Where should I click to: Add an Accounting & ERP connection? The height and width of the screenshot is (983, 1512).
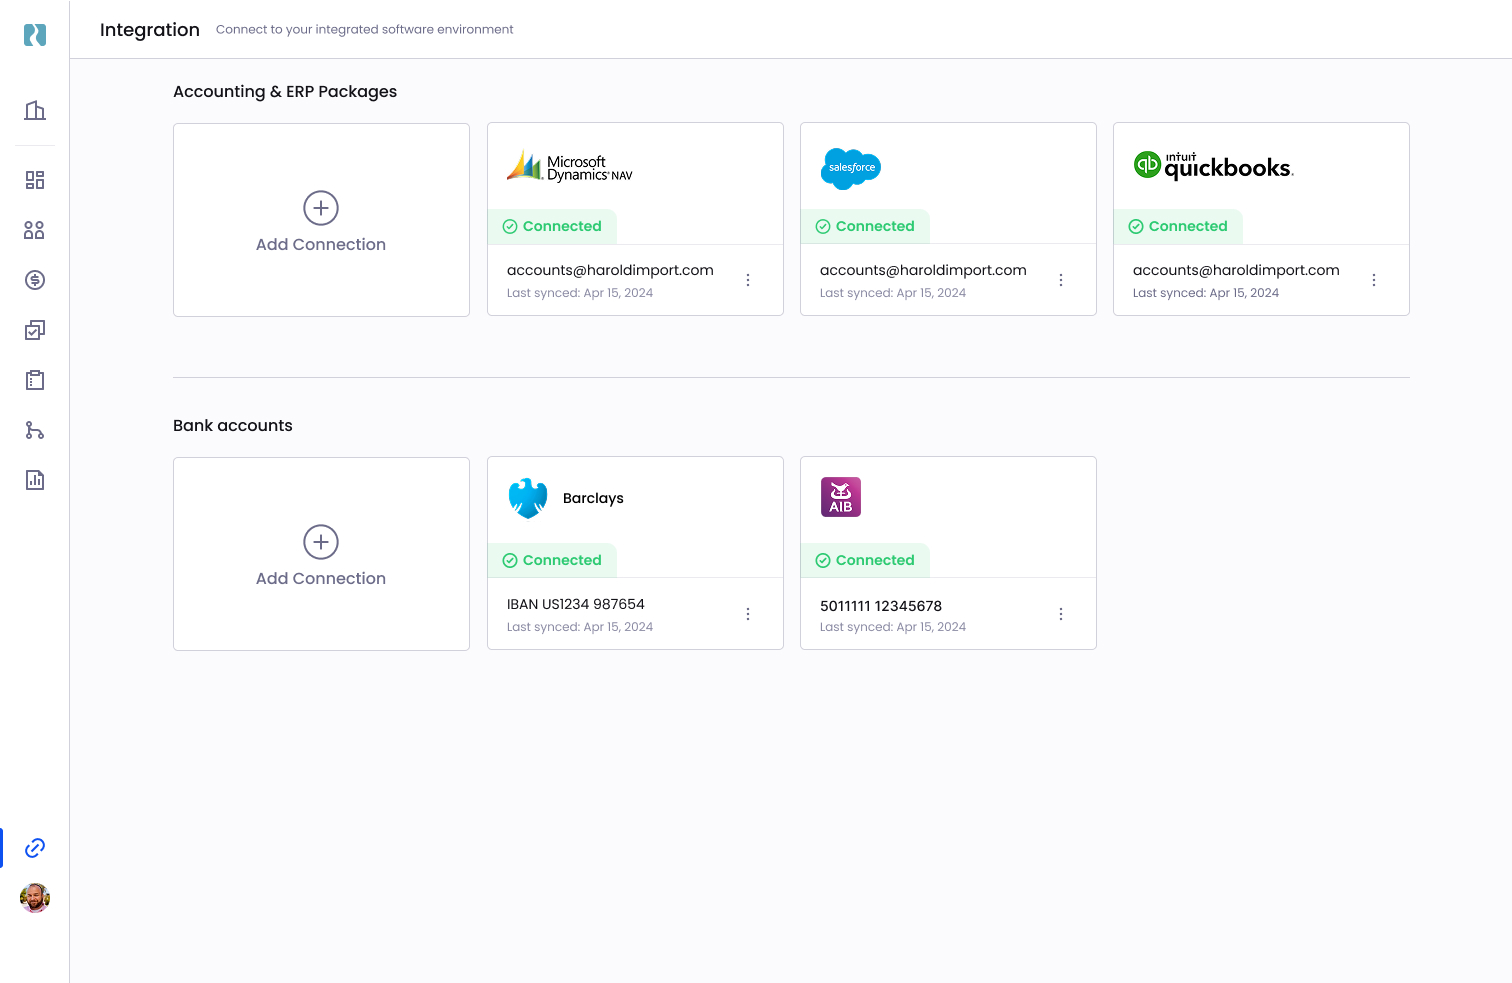[x=321, y=220]
